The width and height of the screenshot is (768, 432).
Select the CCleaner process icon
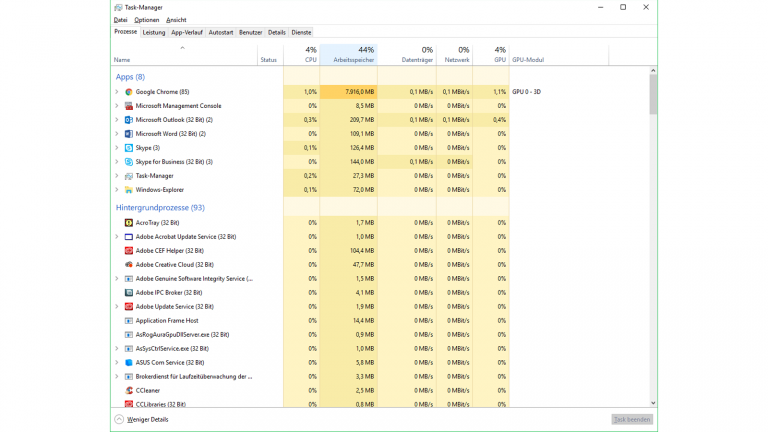coord(129,391)
